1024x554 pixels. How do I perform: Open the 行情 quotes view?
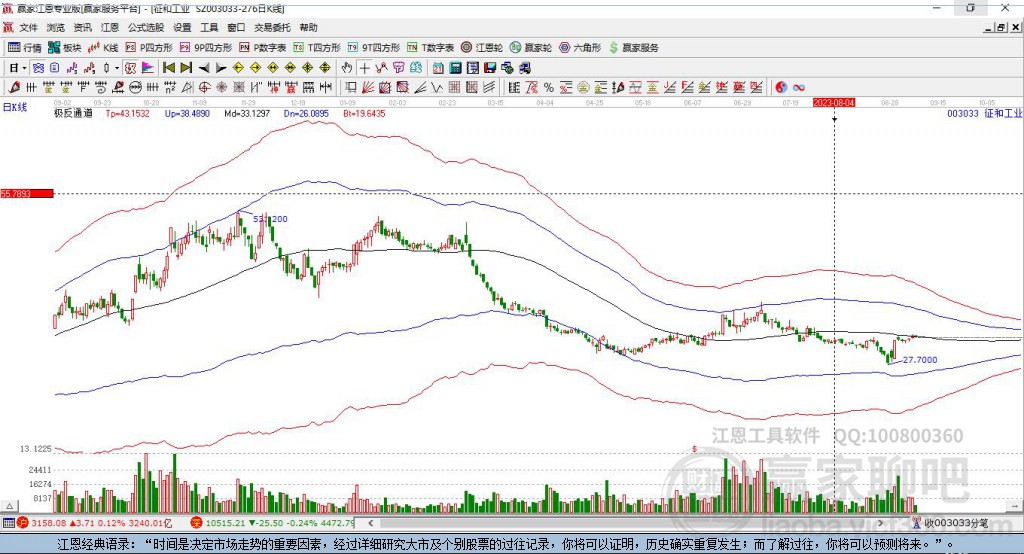24,48
